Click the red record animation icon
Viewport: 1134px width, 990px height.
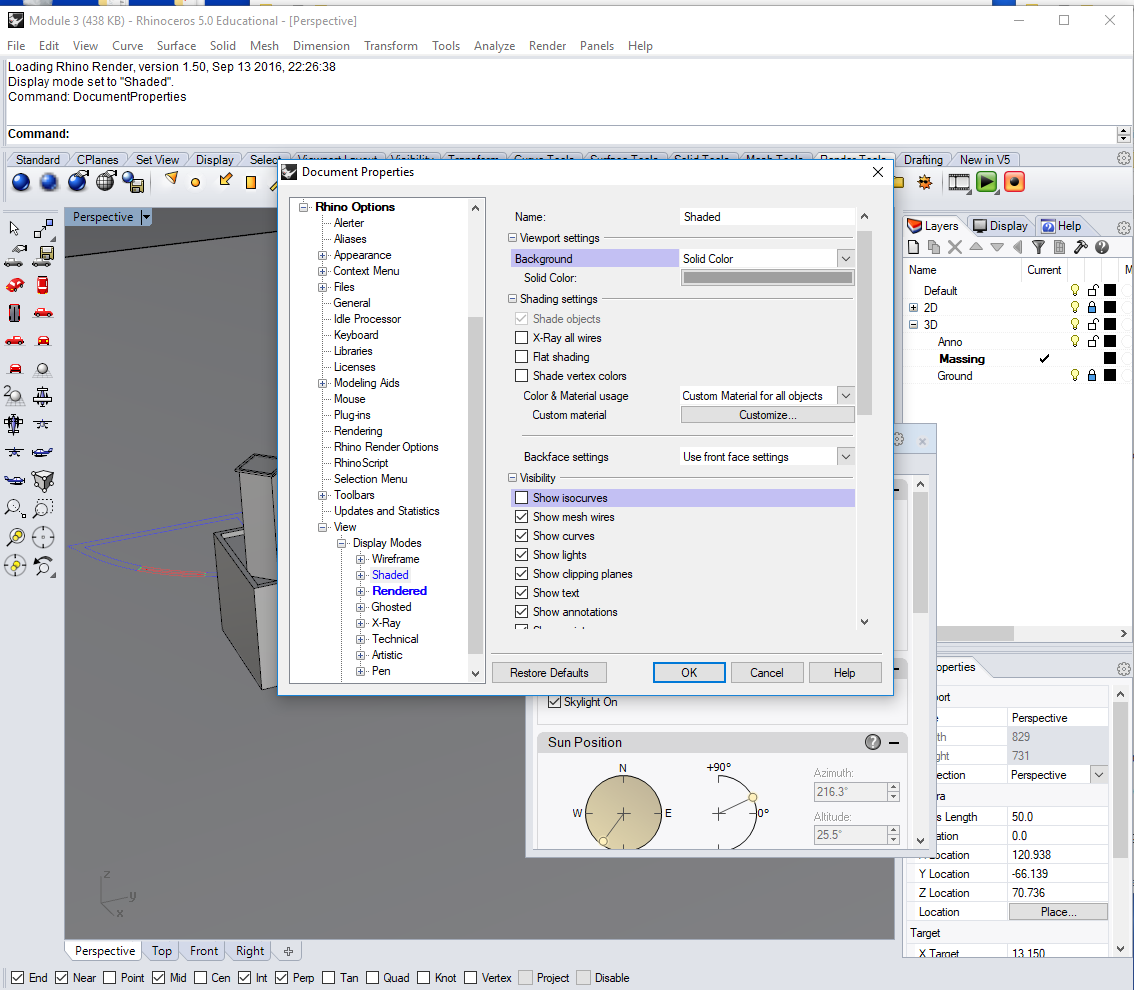coord(1015,182)
